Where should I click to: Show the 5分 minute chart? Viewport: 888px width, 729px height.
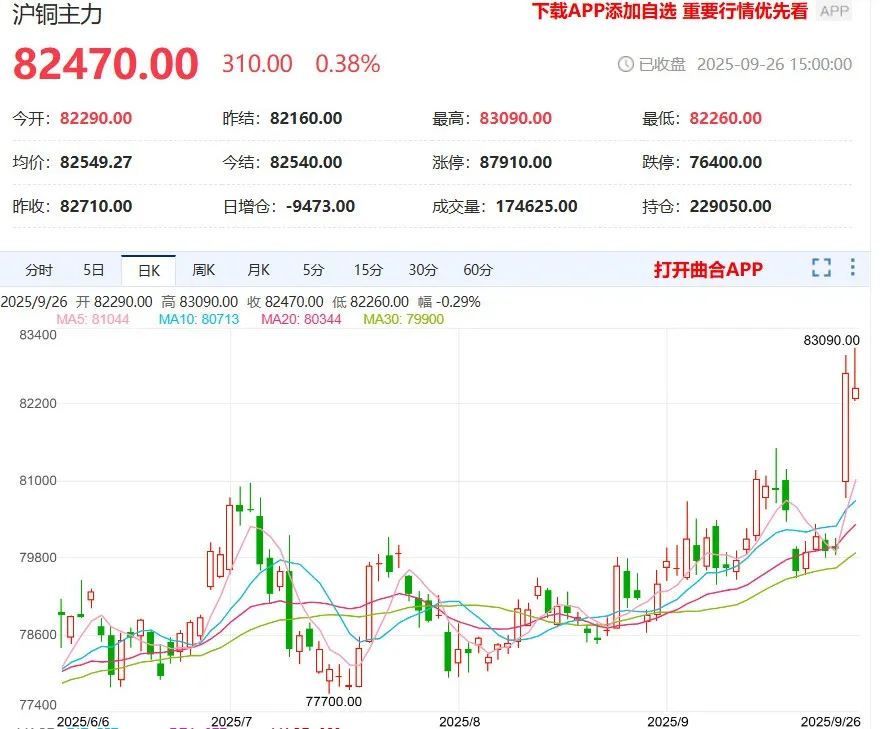coord(313,270)
